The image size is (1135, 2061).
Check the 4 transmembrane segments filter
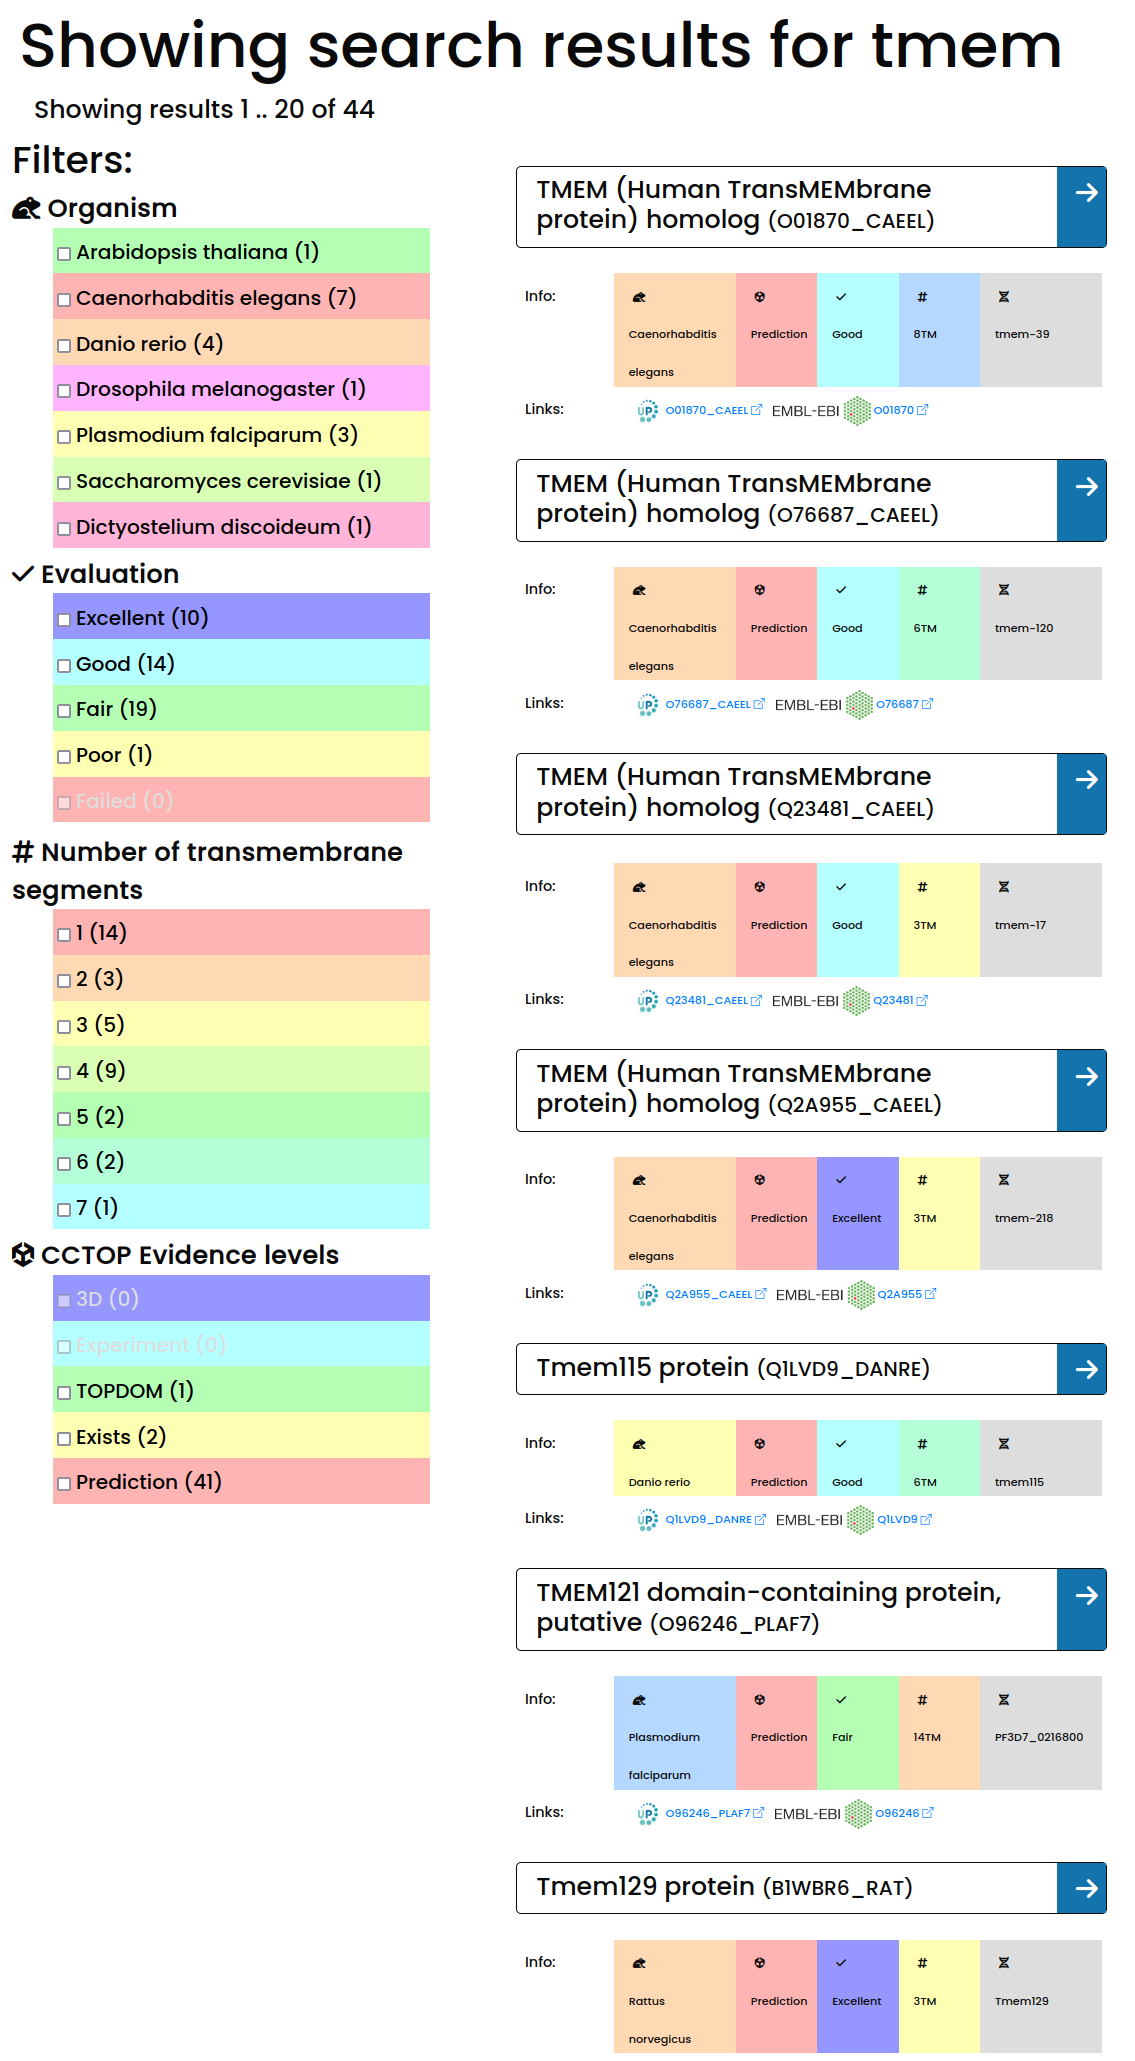[x=65, y=1073]
